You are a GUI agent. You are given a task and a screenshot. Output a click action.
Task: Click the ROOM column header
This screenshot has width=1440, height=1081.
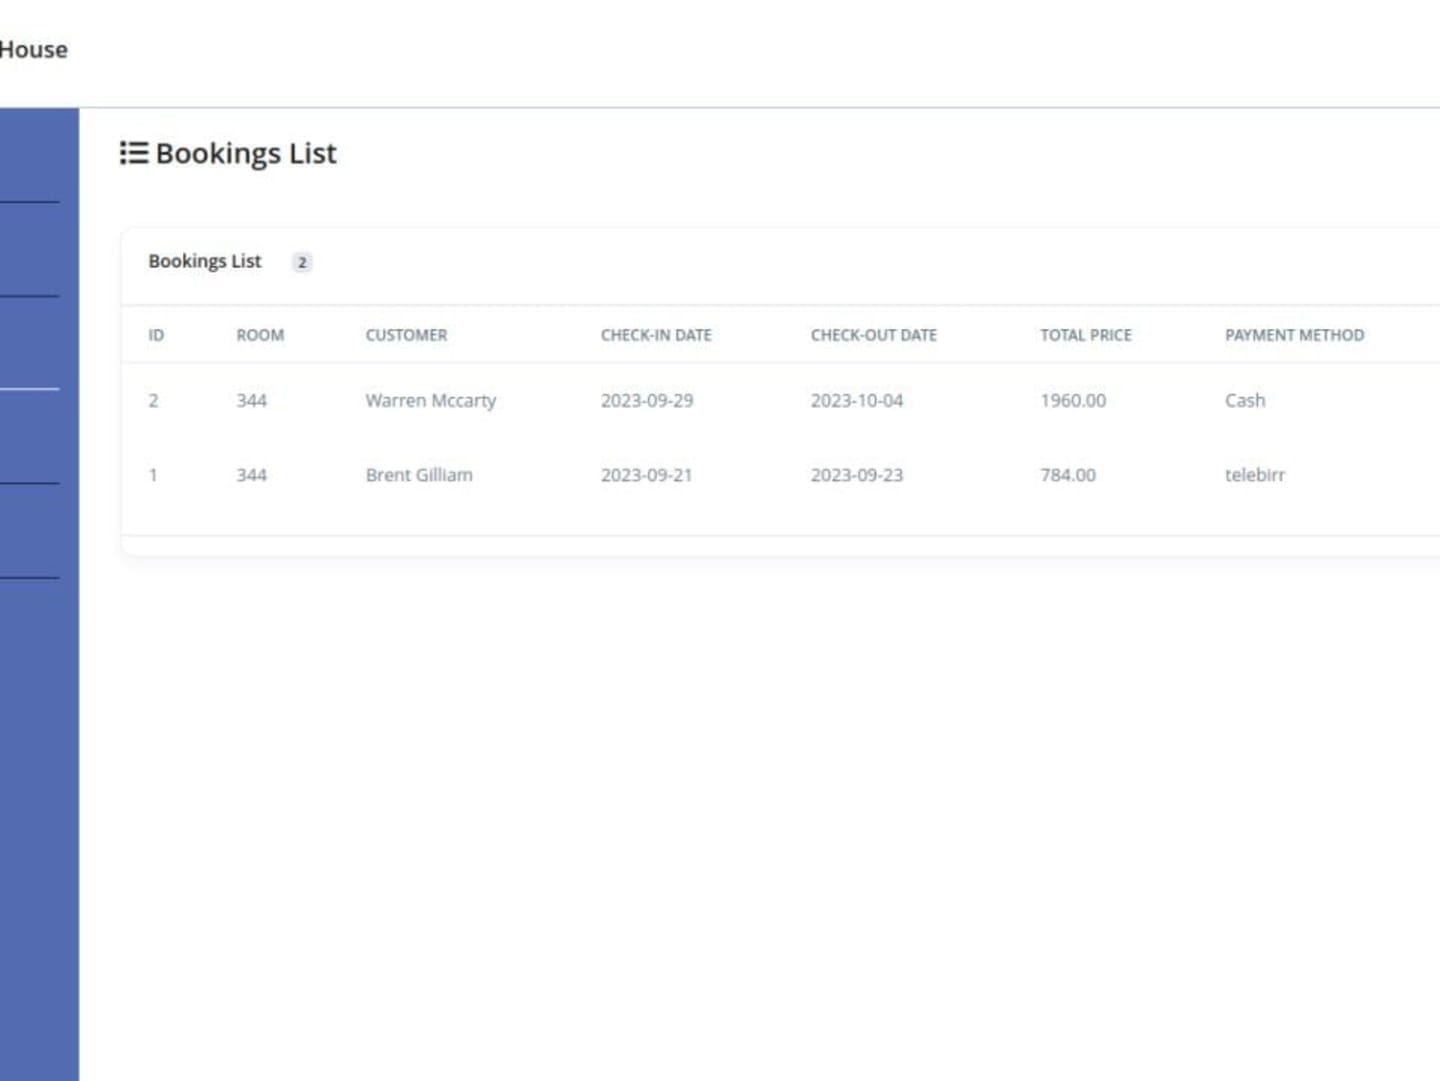(x=260, y=335)
